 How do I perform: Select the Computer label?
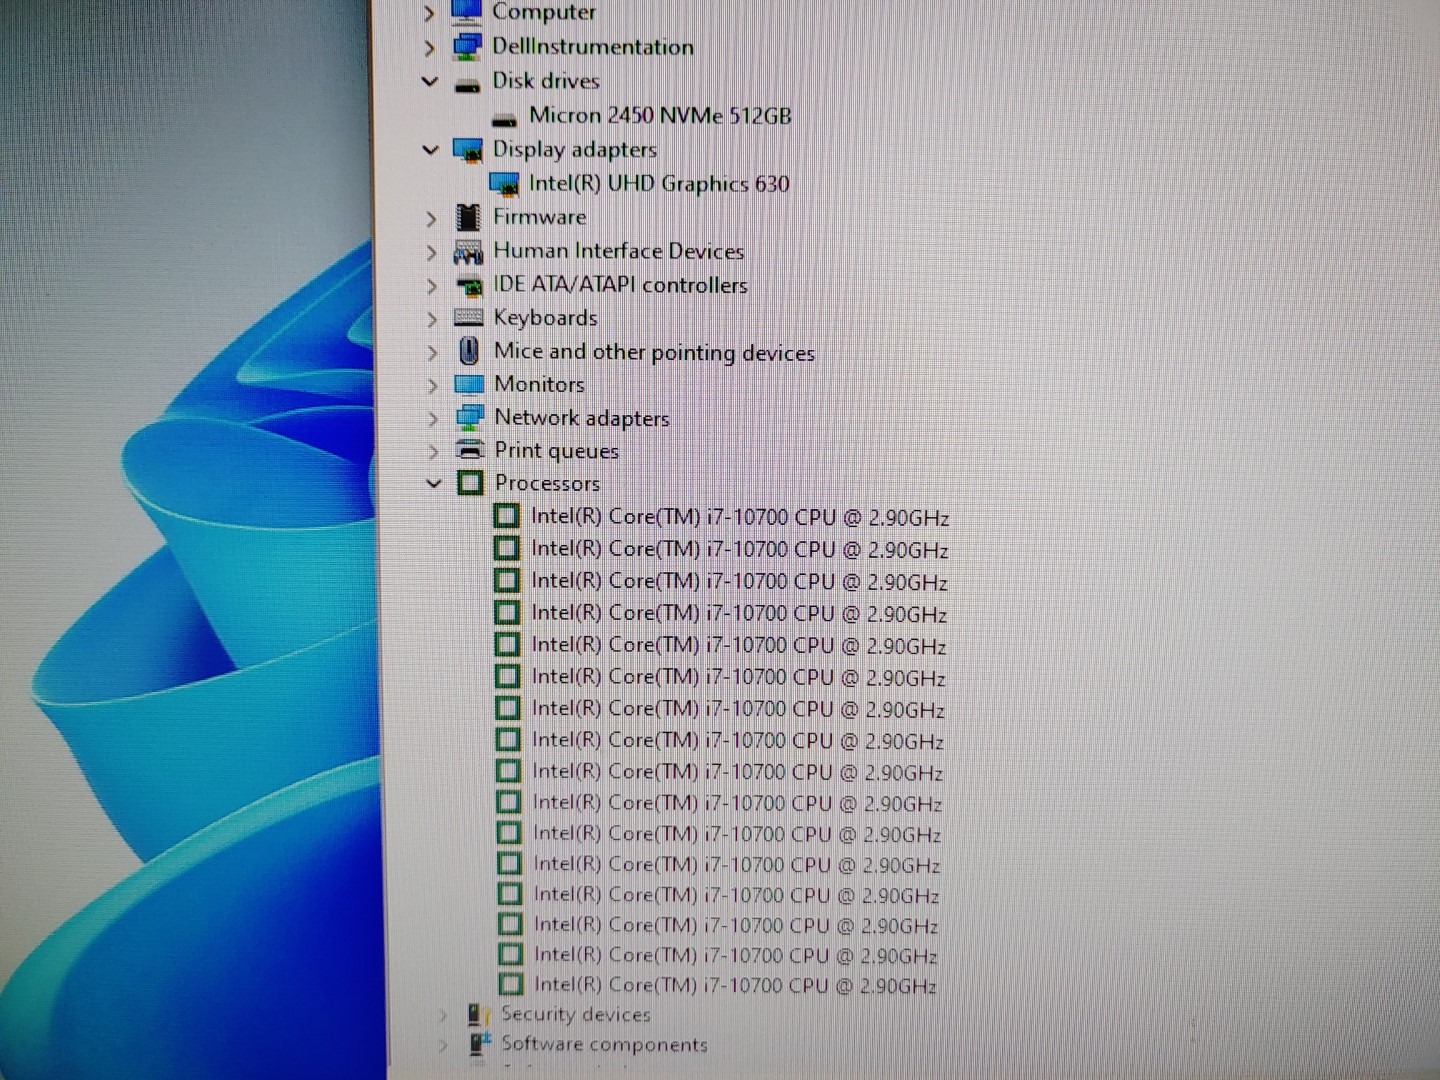(x=544, y=12)
